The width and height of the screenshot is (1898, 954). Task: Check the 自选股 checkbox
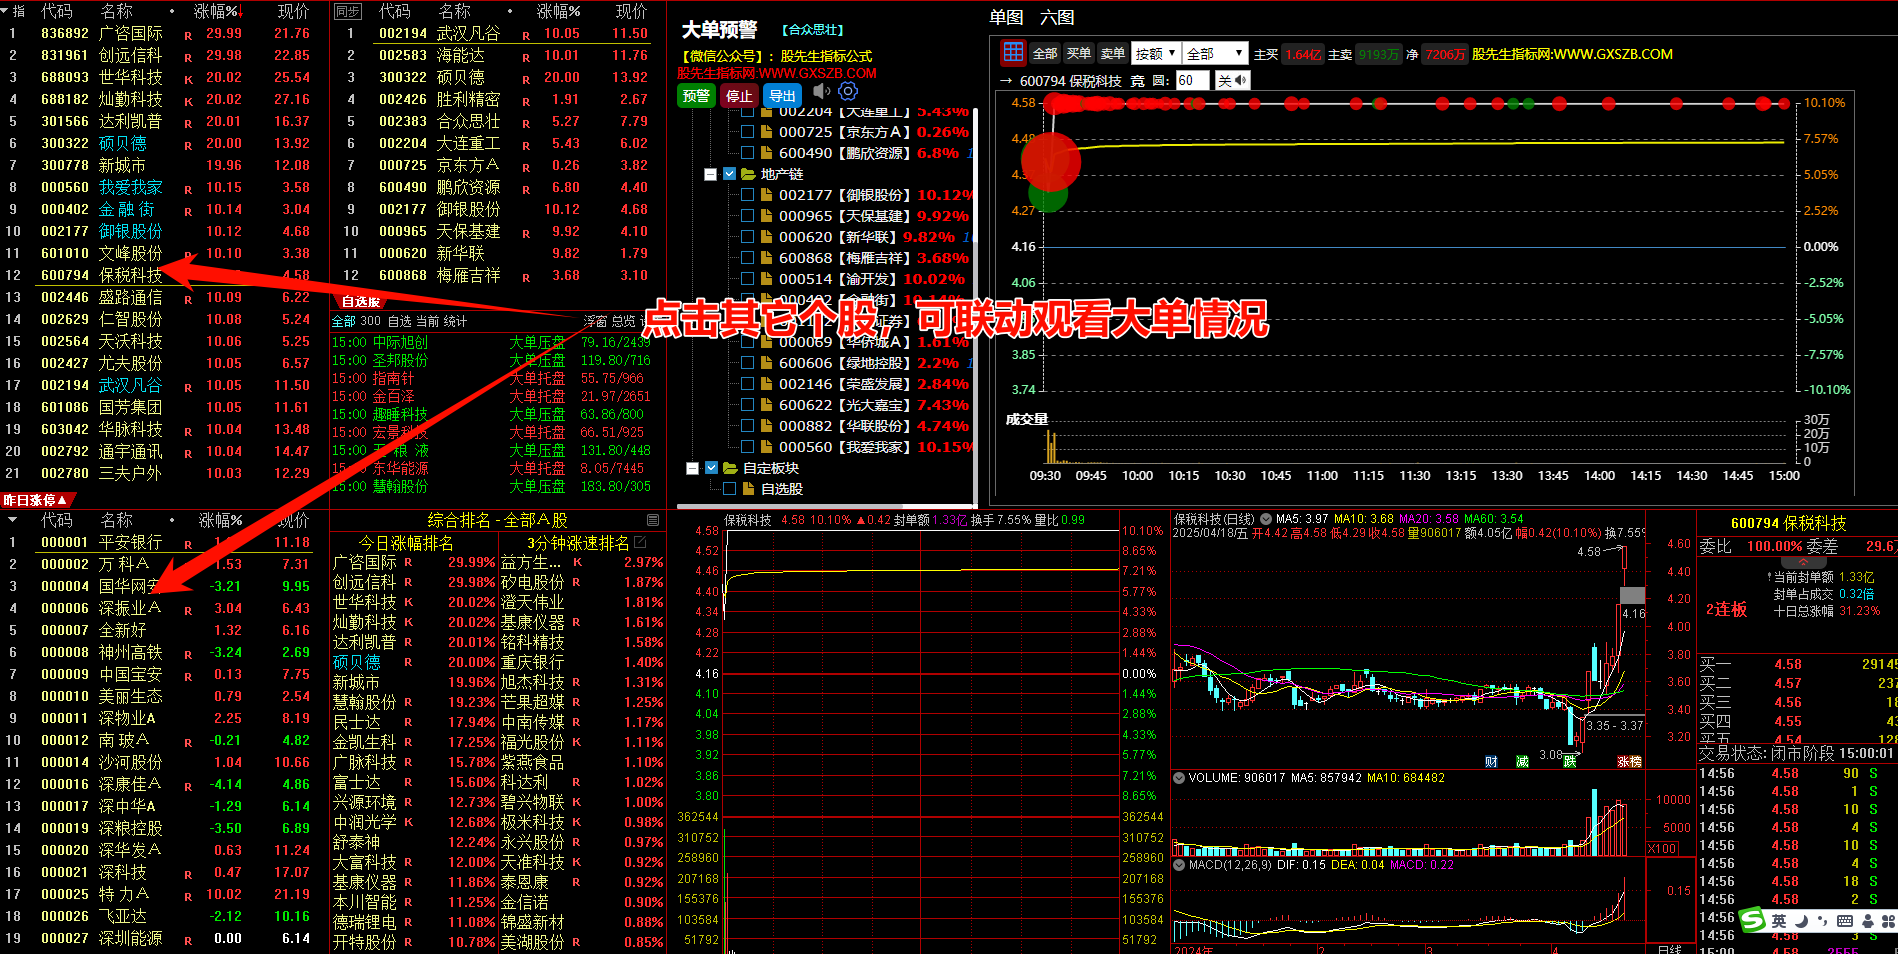point(730,489)
